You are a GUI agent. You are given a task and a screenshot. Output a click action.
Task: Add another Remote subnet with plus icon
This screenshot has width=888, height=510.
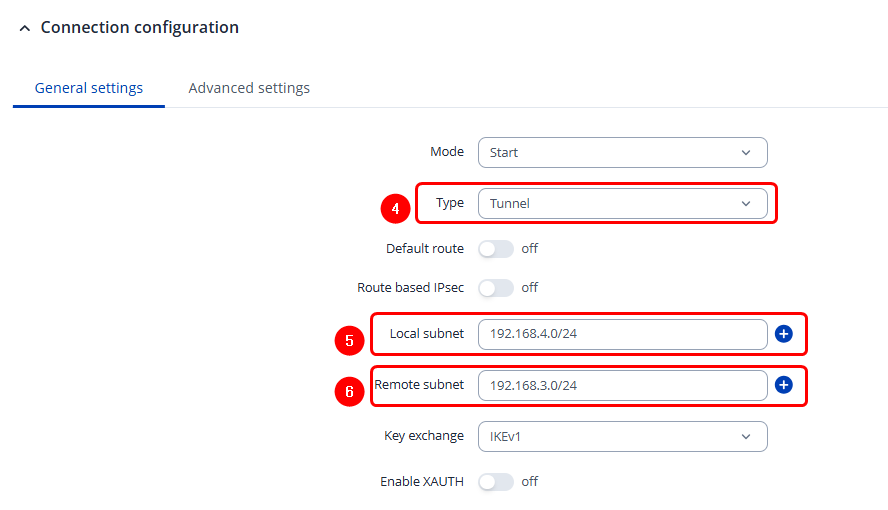pos(784,385)
